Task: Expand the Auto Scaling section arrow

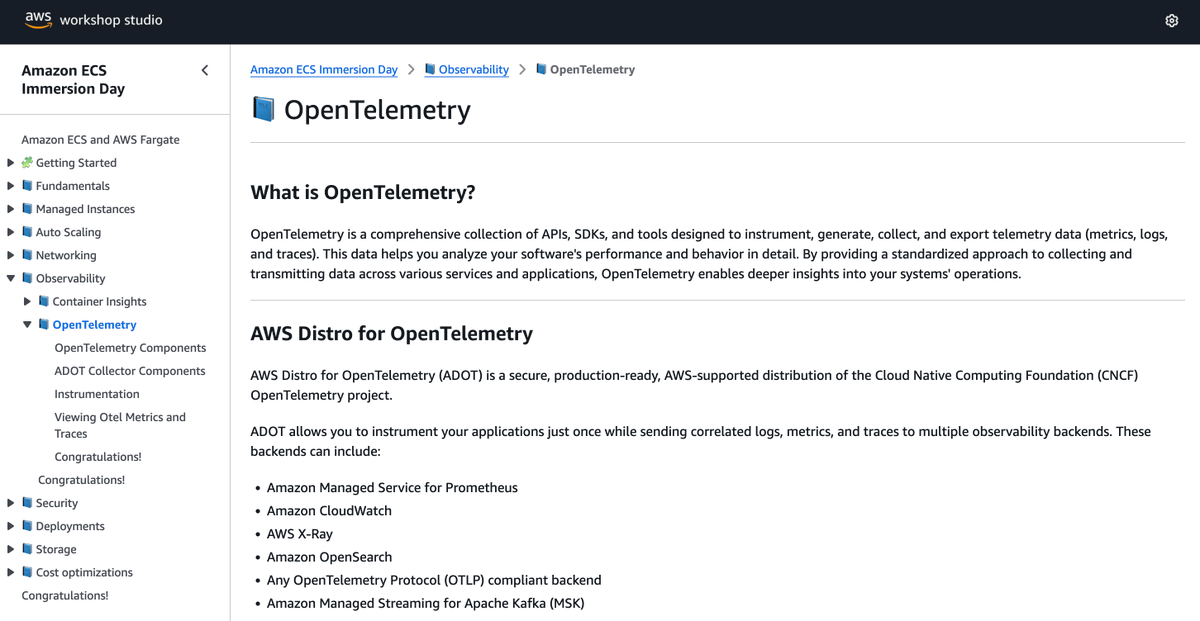Action: point(11,231)
